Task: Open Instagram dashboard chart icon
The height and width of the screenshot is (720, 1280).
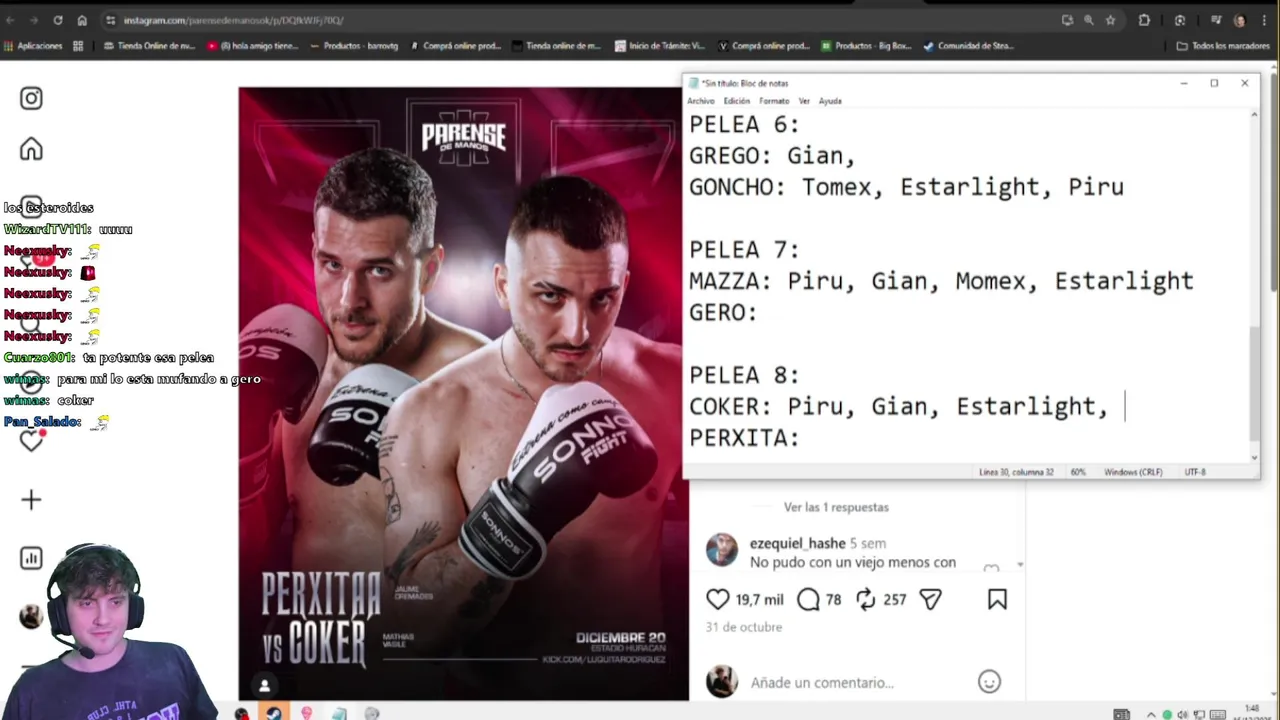Action: click(31, 558)
